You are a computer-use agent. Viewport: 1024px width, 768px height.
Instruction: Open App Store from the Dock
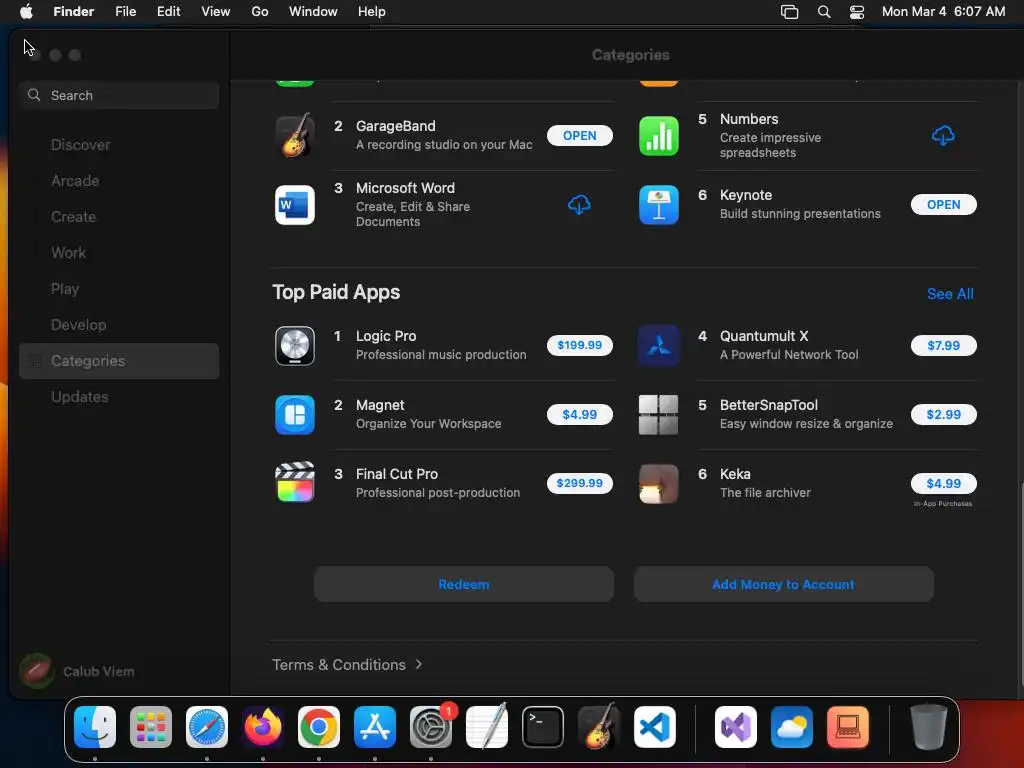tap(375, 727)
